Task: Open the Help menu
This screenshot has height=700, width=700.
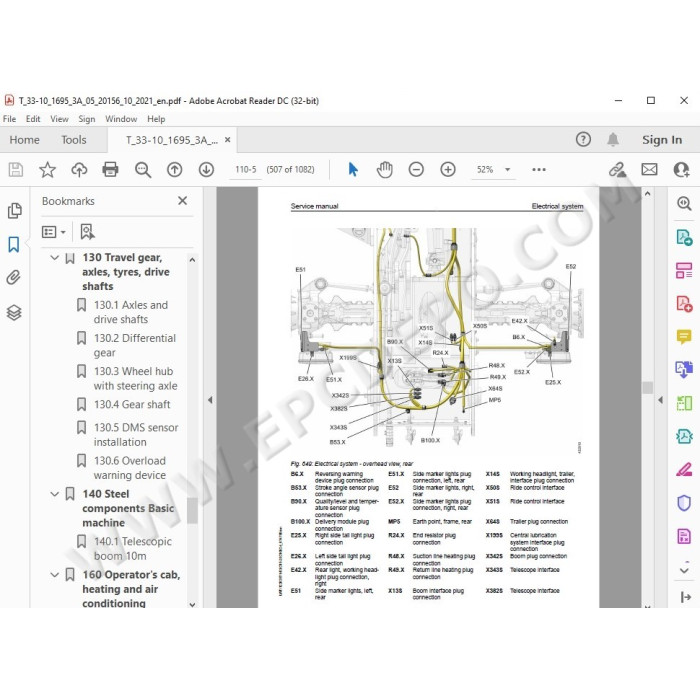Action: pyautogui.click(x=156, y=119)
